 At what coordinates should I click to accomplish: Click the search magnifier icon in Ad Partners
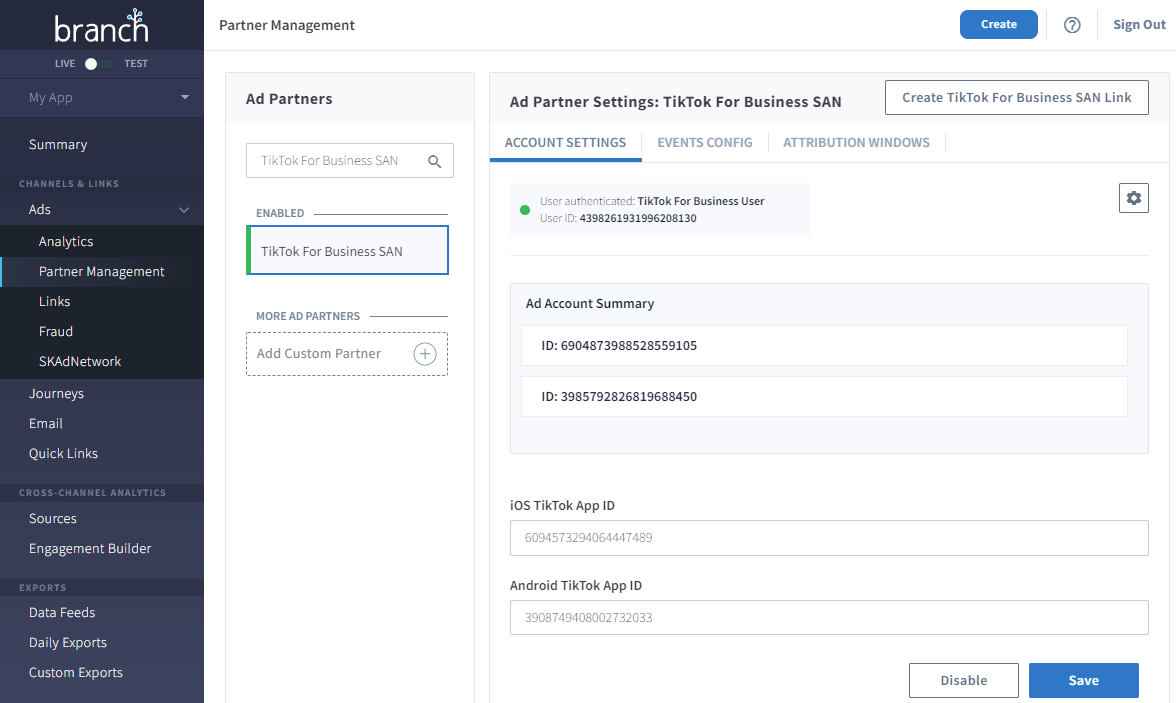[434, 161]
